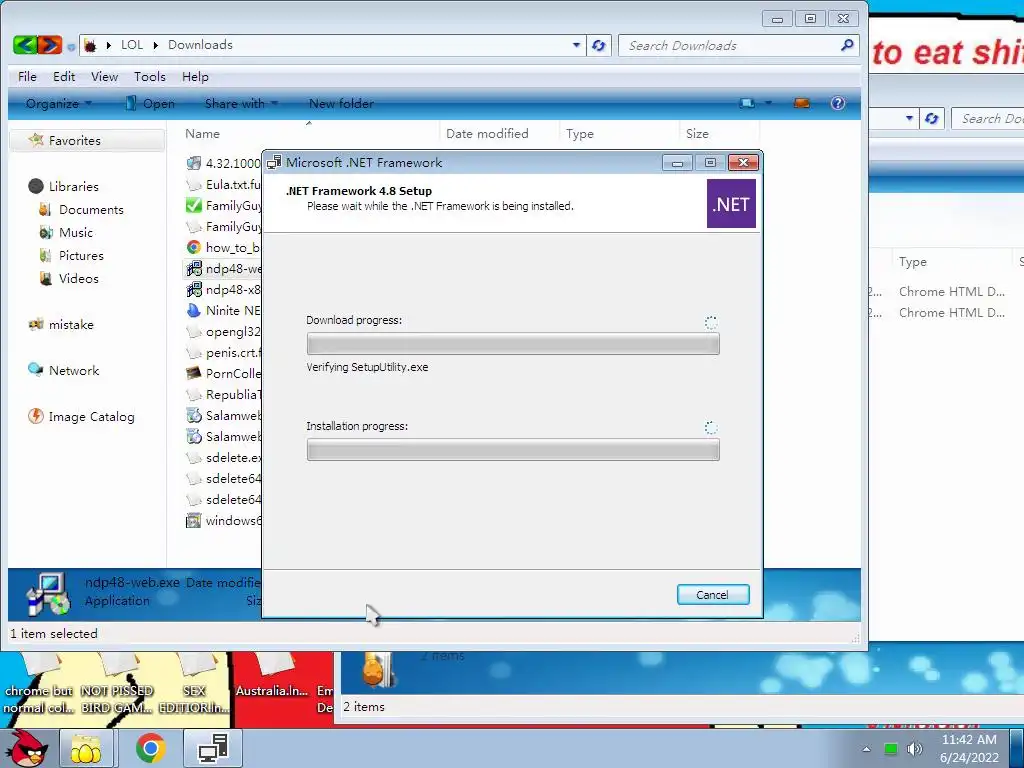The image size is (1024, 768).
Task: Open the eggs folder icon on the taskbar
Action: pos(86,748)
